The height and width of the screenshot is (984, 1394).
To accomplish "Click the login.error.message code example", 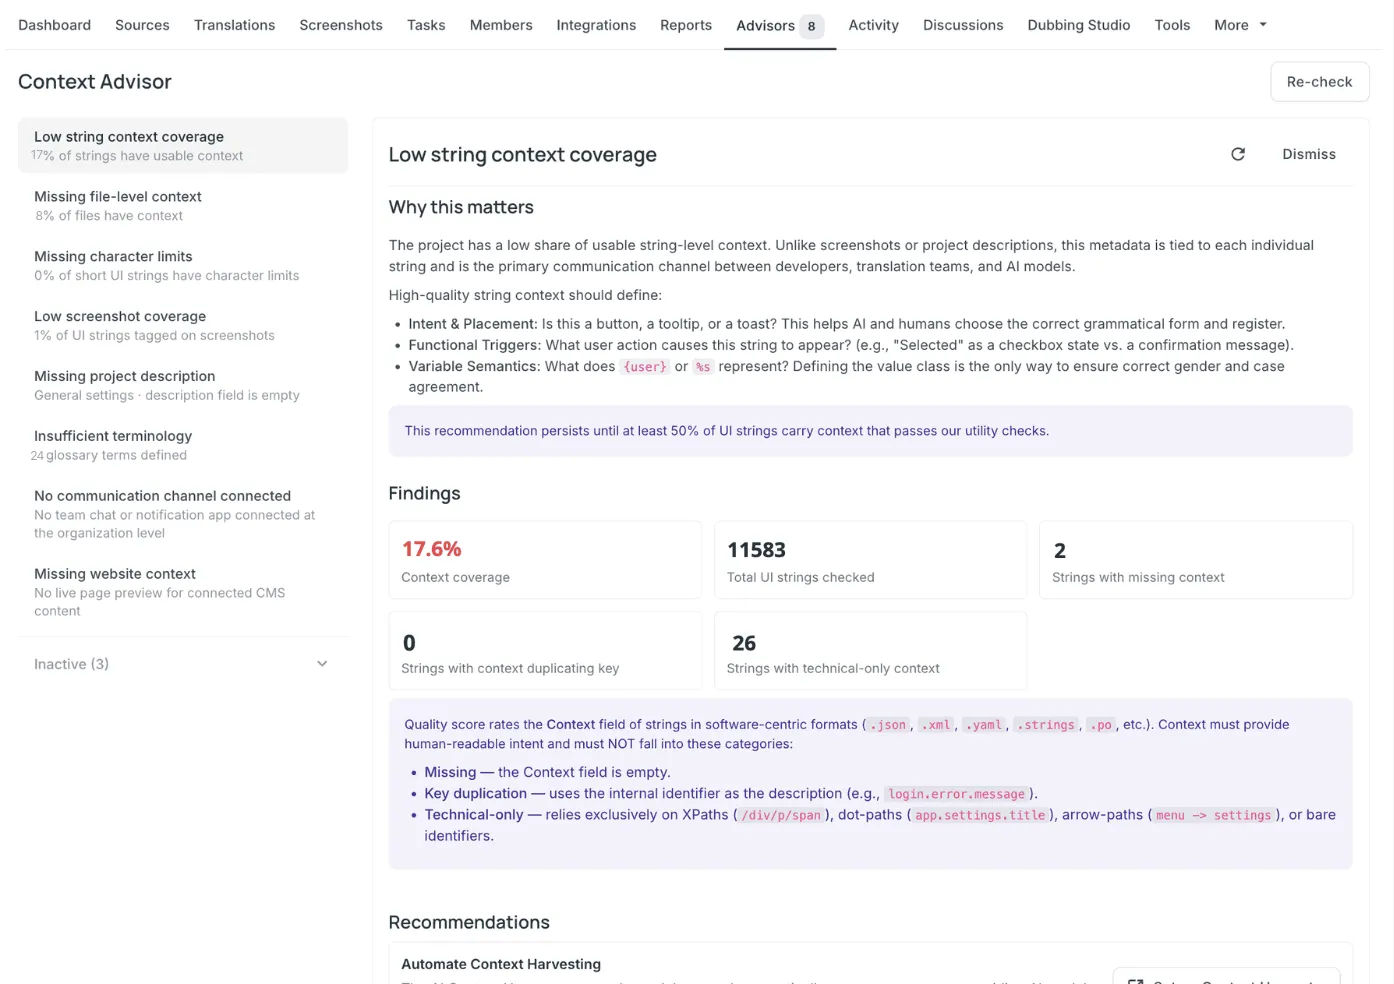I will (x=957, y=794).
